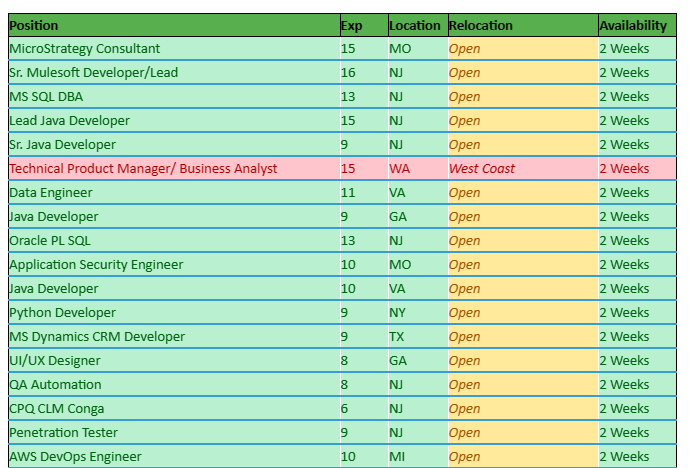
Task: Select the Data Engineer cell
Action: click(x=174, y=192)
